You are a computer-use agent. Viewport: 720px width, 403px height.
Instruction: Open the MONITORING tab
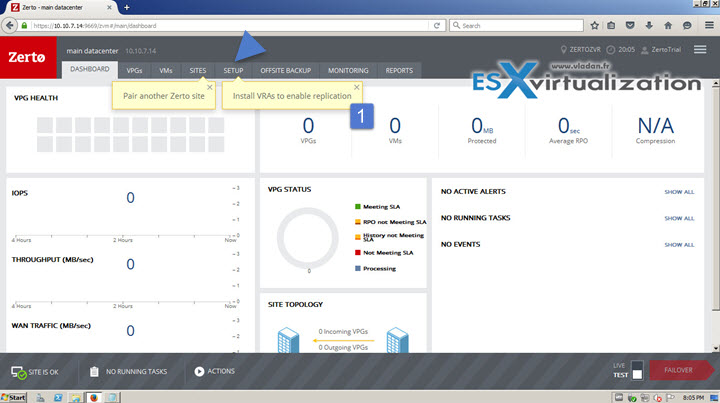(x=348, y=70)
